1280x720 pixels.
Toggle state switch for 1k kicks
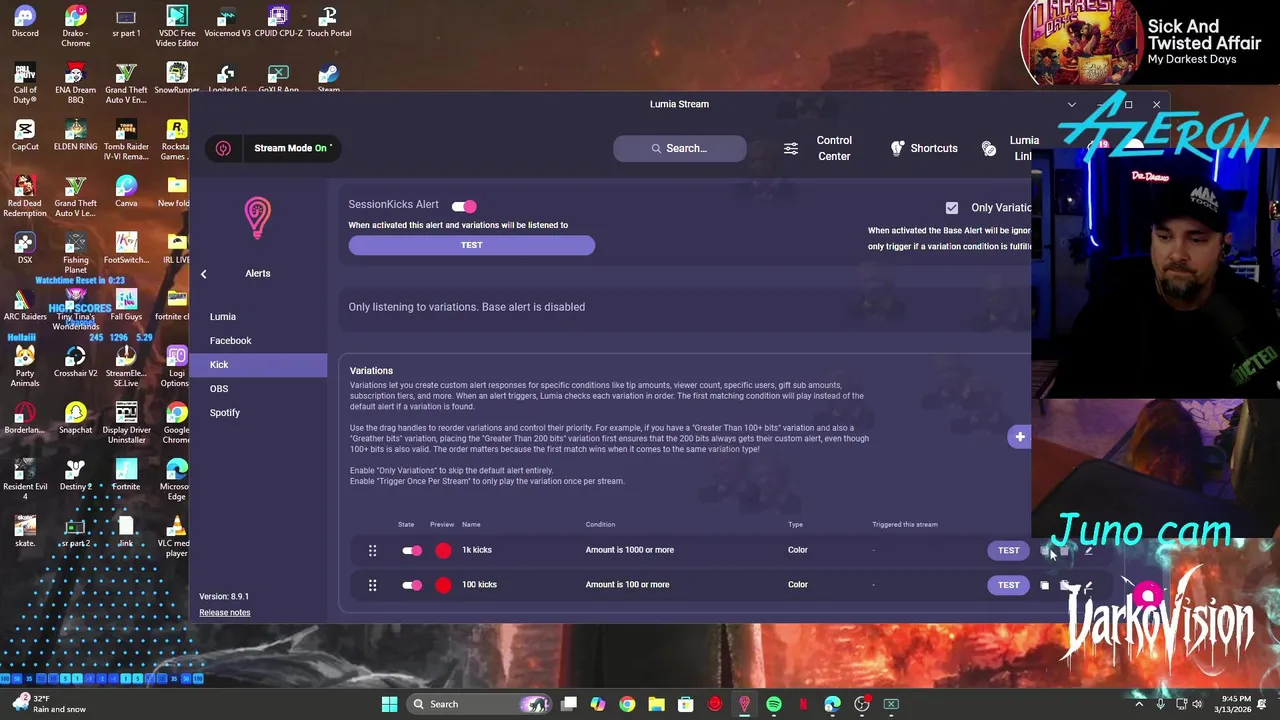[x=411, y=550]
